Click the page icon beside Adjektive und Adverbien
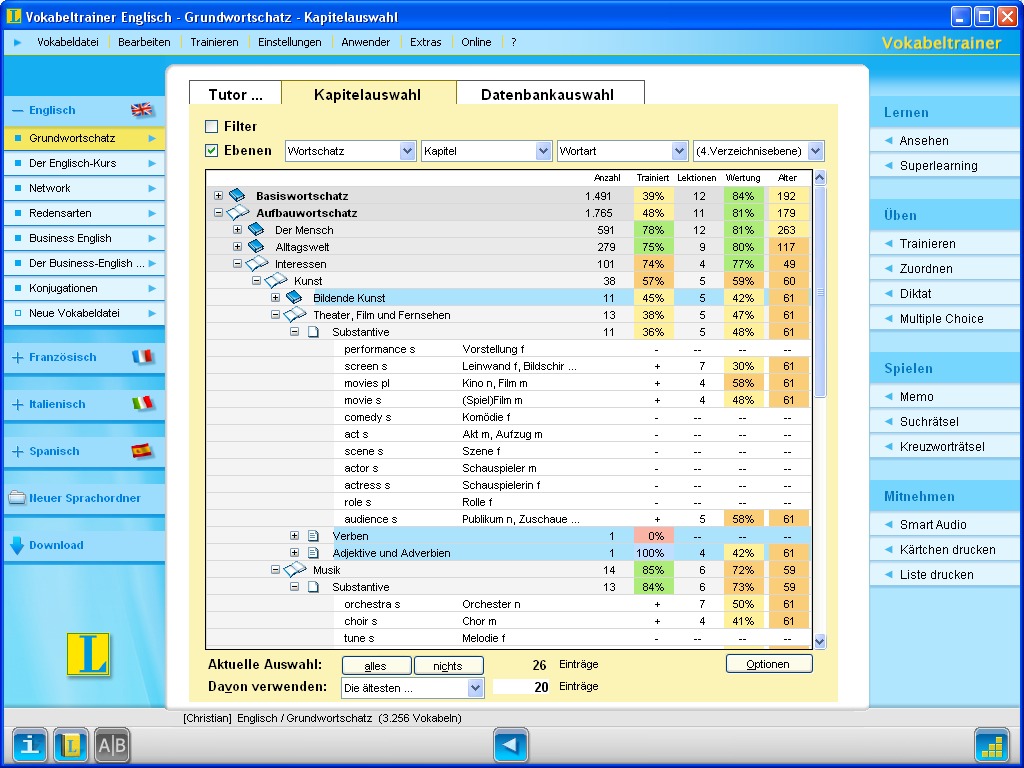 (313, 552)
